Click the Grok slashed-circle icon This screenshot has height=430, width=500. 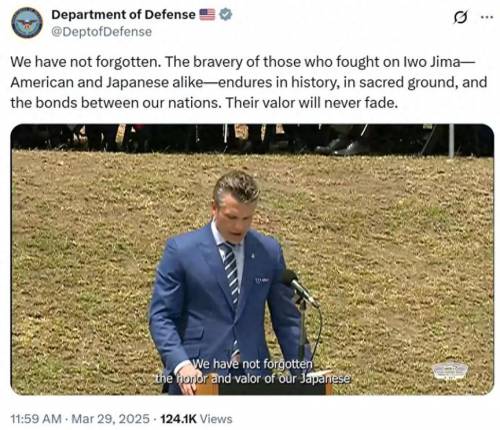point(460,17)
